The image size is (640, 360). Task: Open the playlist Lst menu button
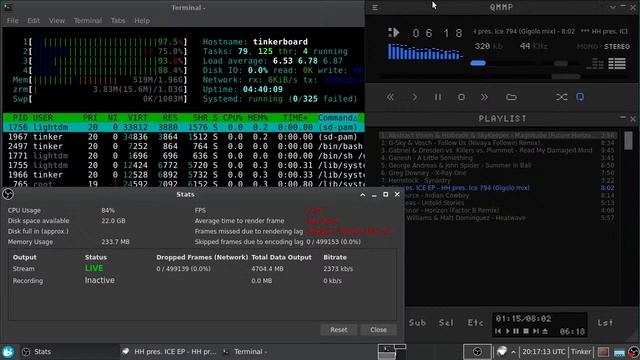tap(605, 322)
